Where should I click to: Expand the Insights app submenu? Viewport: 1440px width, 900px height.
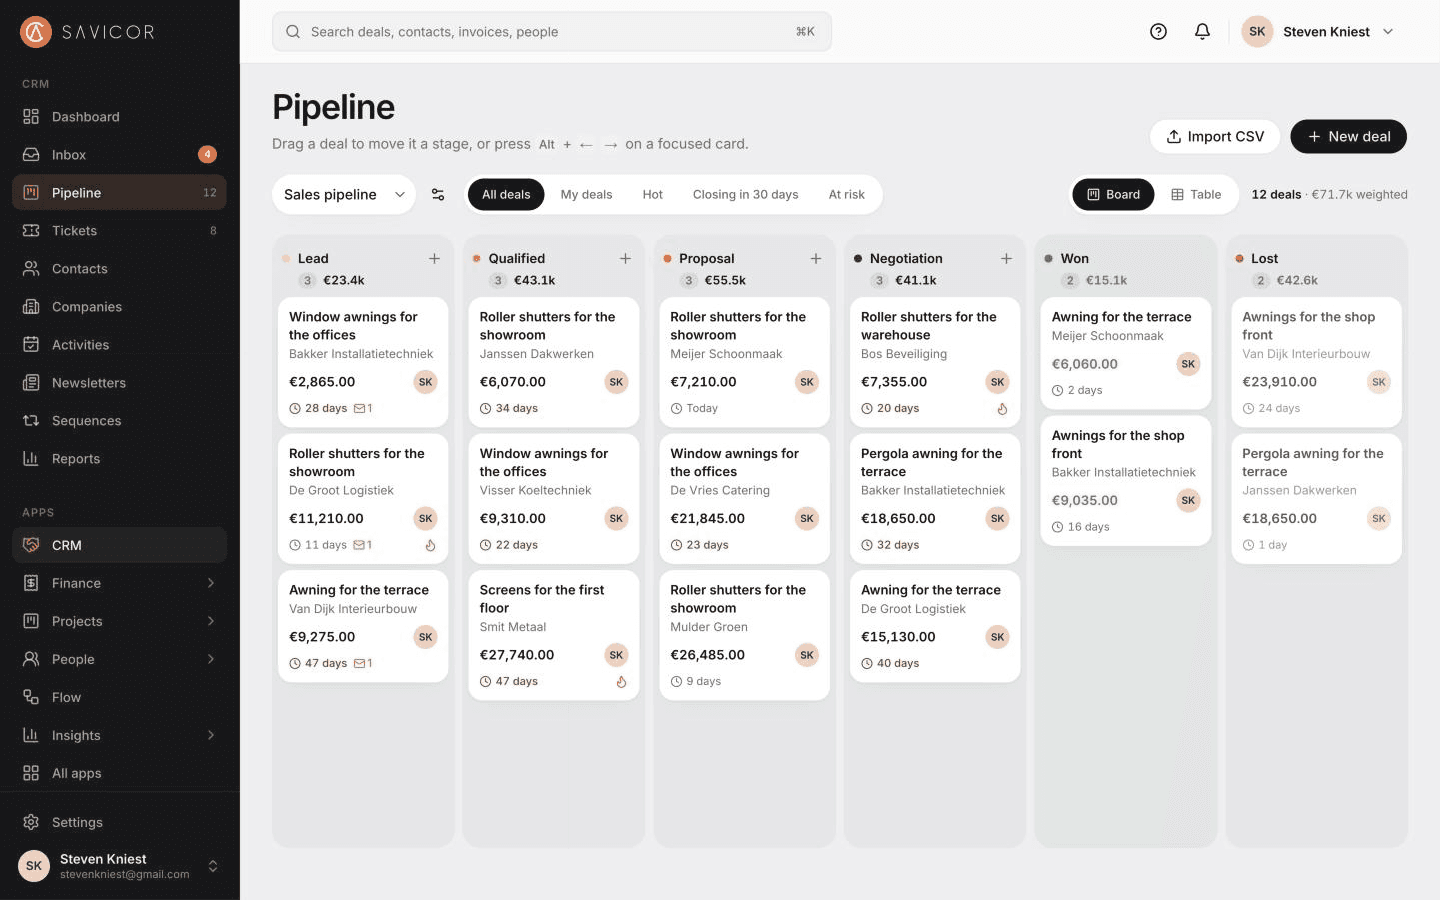coord(211,735)
